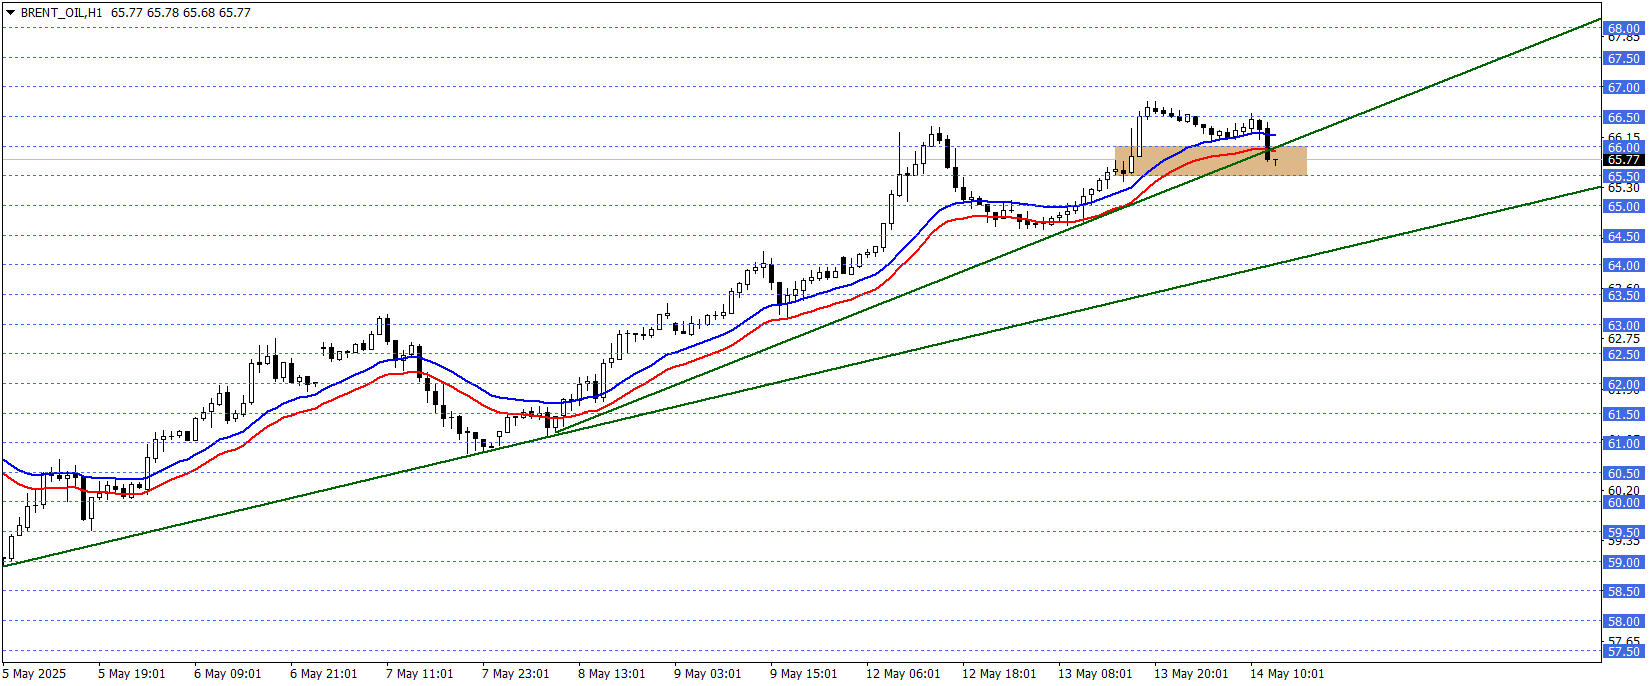The width and height of the screenshot is (1651, 686).
Task: Click the 59.00 price level label
Action: [x=1623, y=563]
